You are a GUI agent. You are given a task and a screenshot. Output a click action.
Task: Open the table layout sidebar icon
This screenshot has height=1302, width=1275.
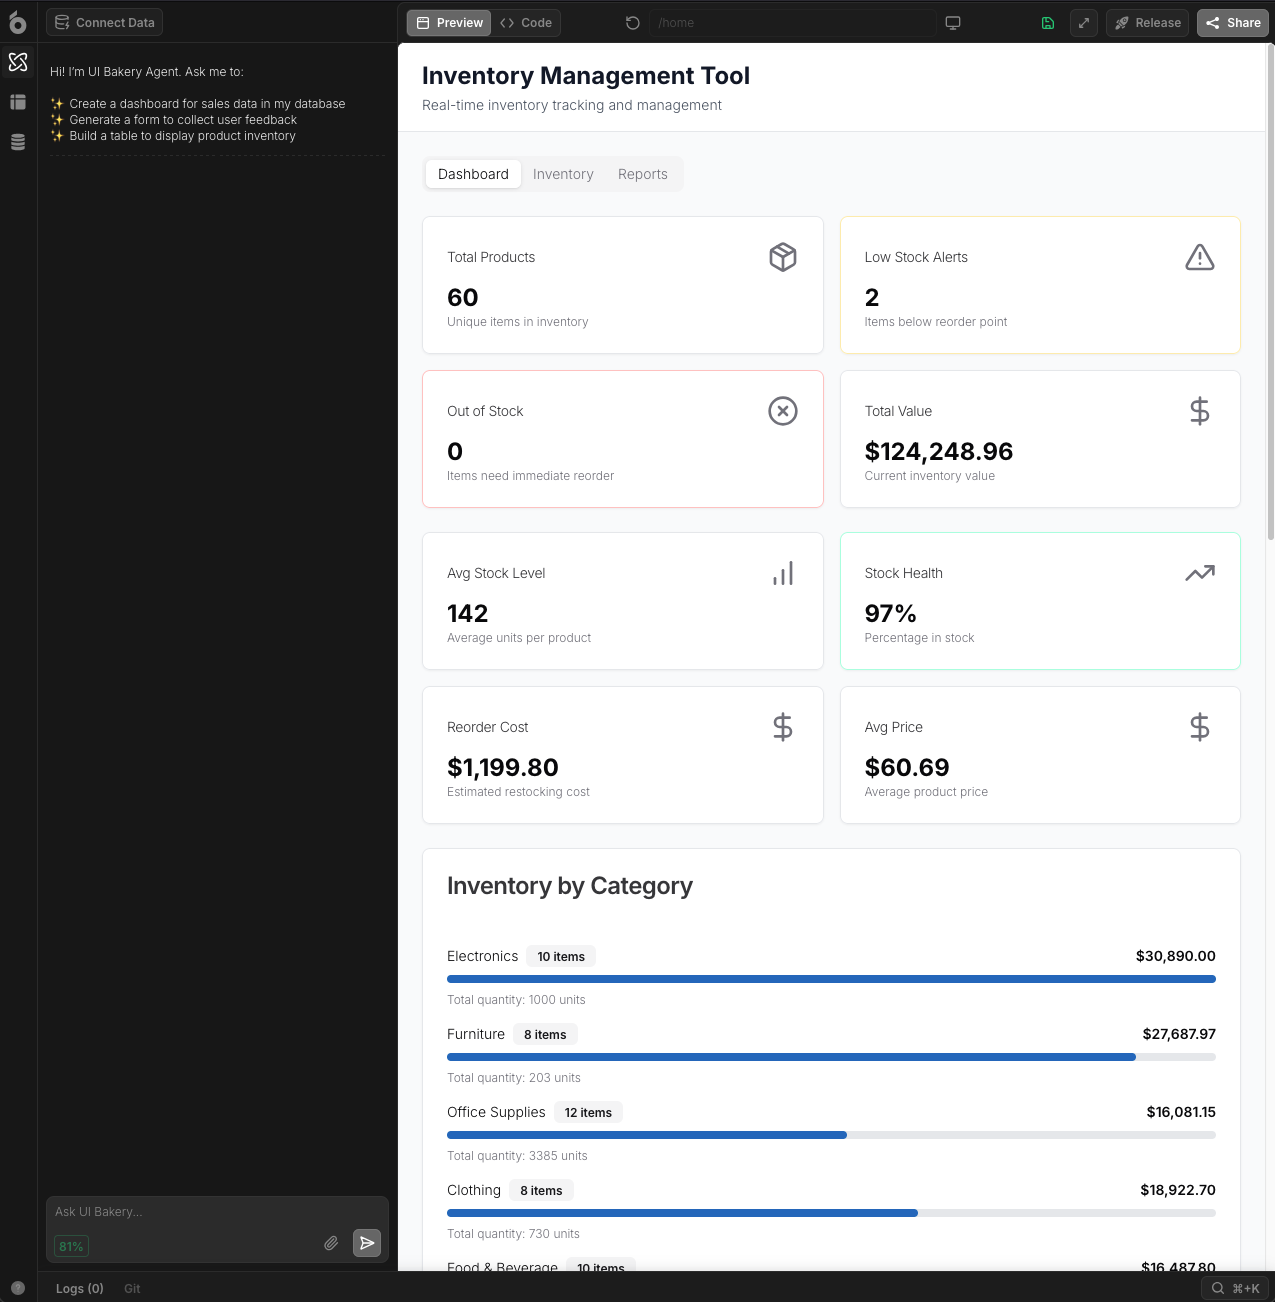click(18, 102)
